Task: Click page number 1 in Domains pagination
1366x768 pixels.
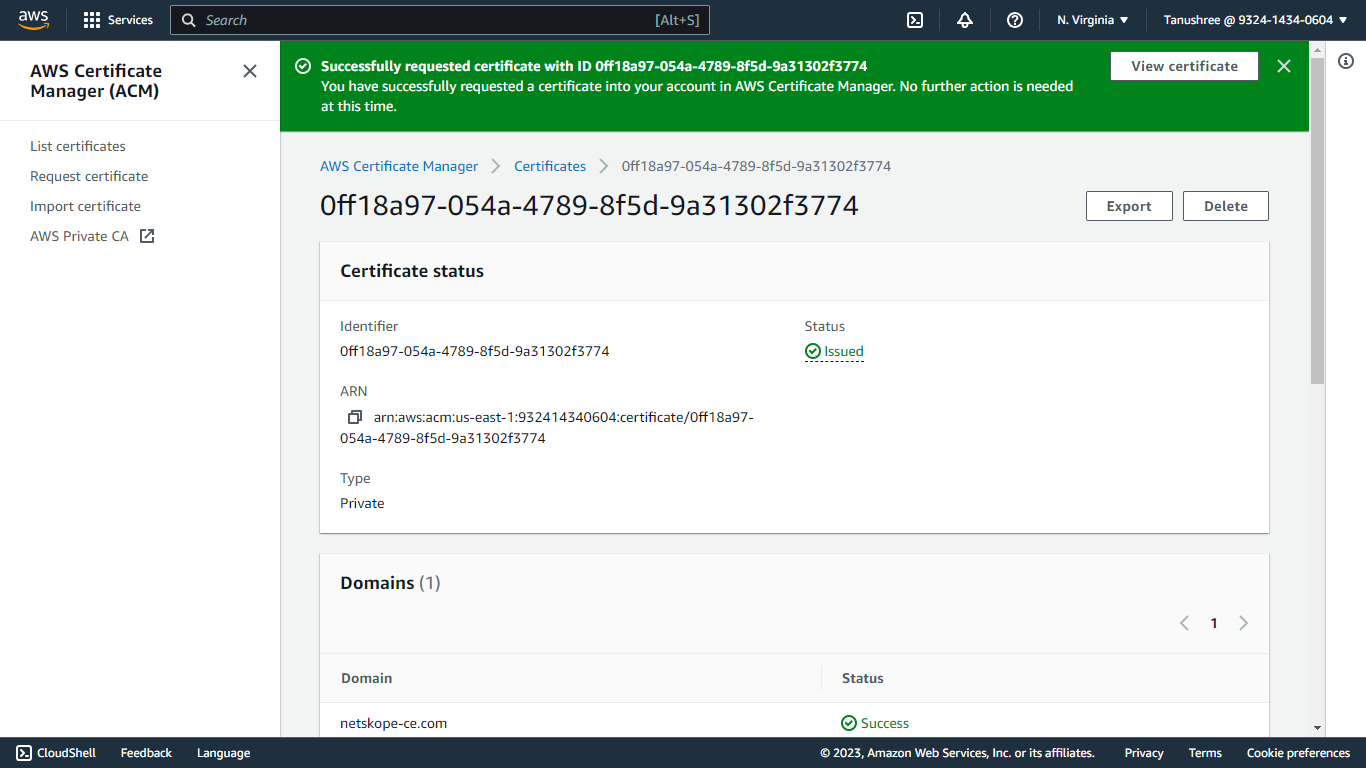Action: pyautogui.click(x=1214, y=623)
